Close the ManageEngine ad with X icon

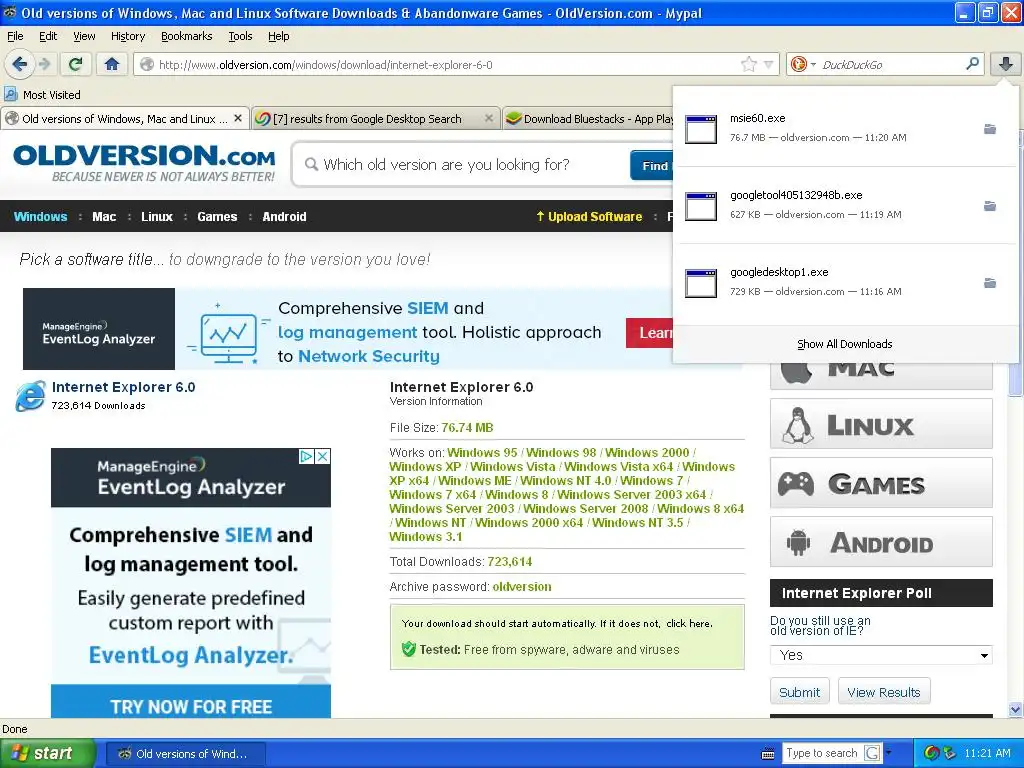(323, 456)
